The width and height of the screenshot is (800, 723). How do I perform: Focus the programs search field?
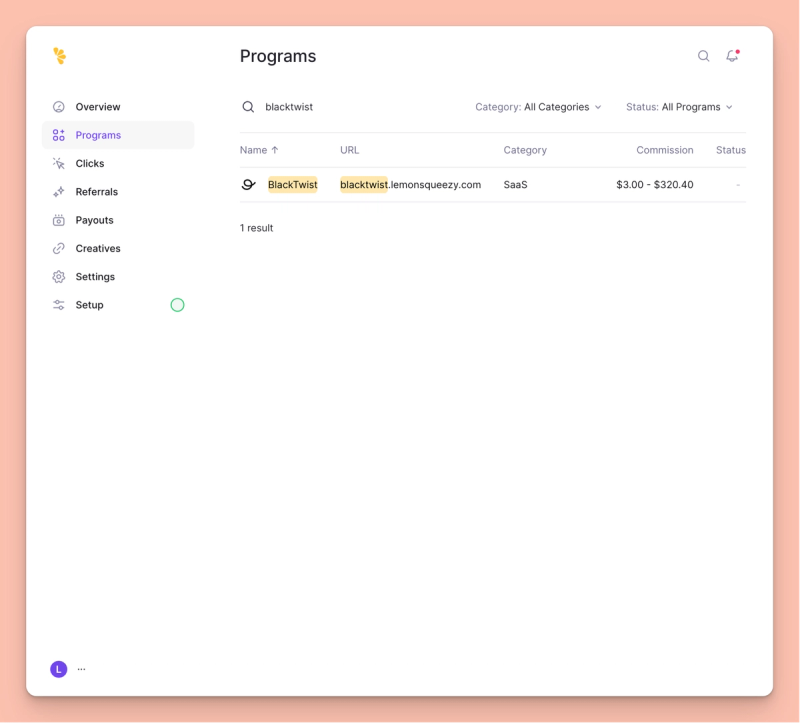pos(352,107)
